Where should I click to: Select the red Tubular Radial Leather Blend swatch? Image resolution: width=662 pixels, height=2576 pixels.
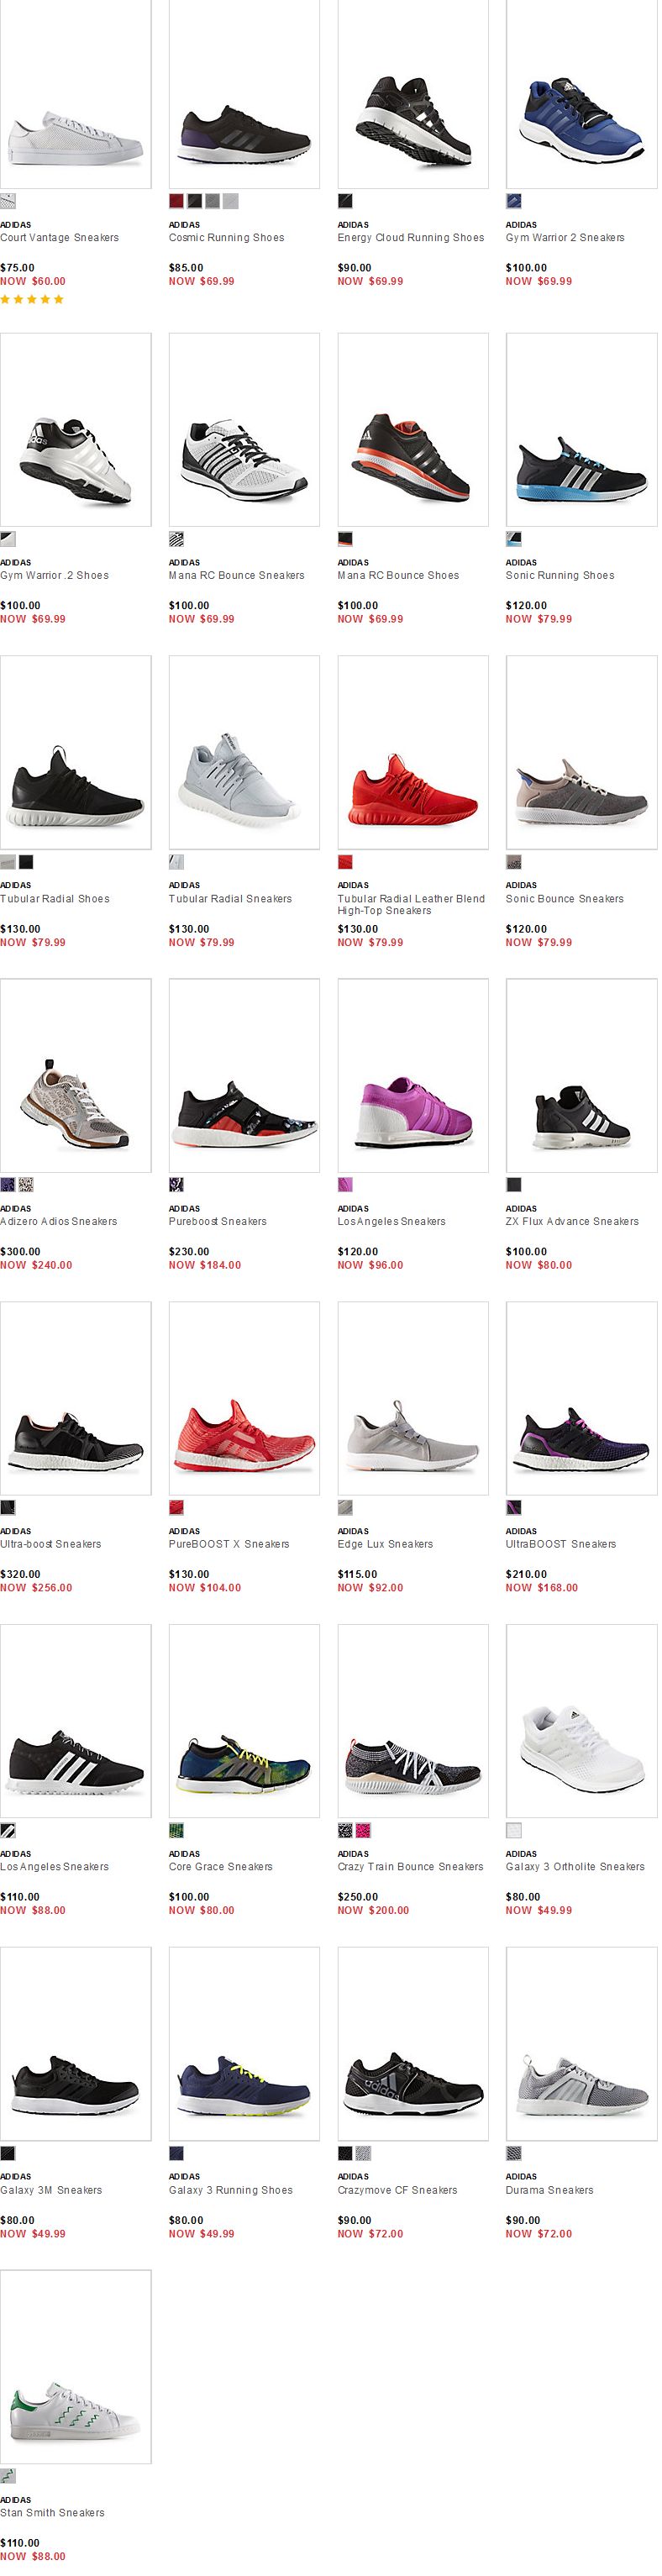coord(345,862)
